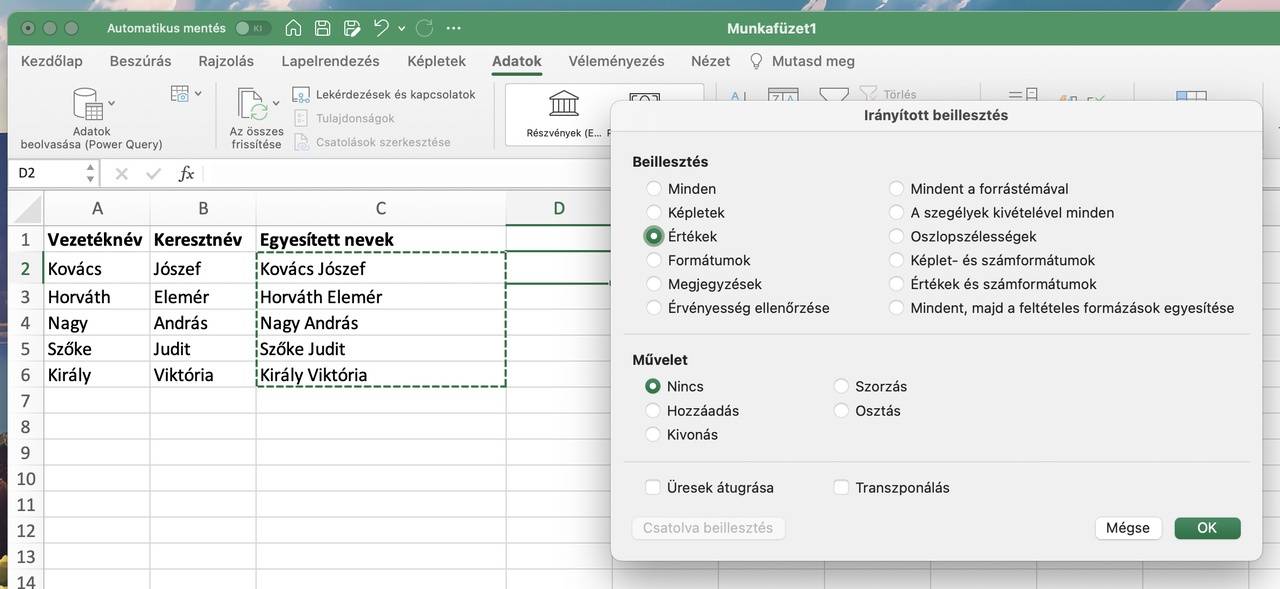Click into the formula bar input
The image size is (1280, 589).
click(405, 173)
